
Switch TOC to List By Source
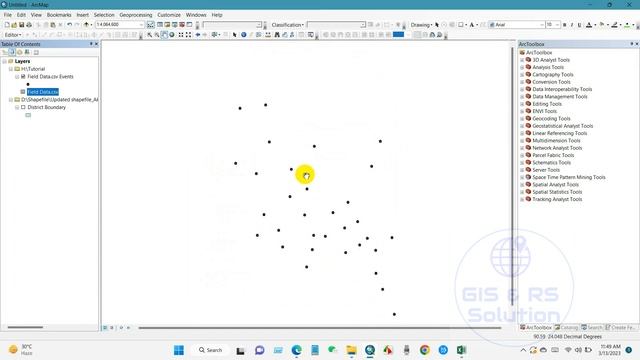pyautogui.click(x=12, y=52)
